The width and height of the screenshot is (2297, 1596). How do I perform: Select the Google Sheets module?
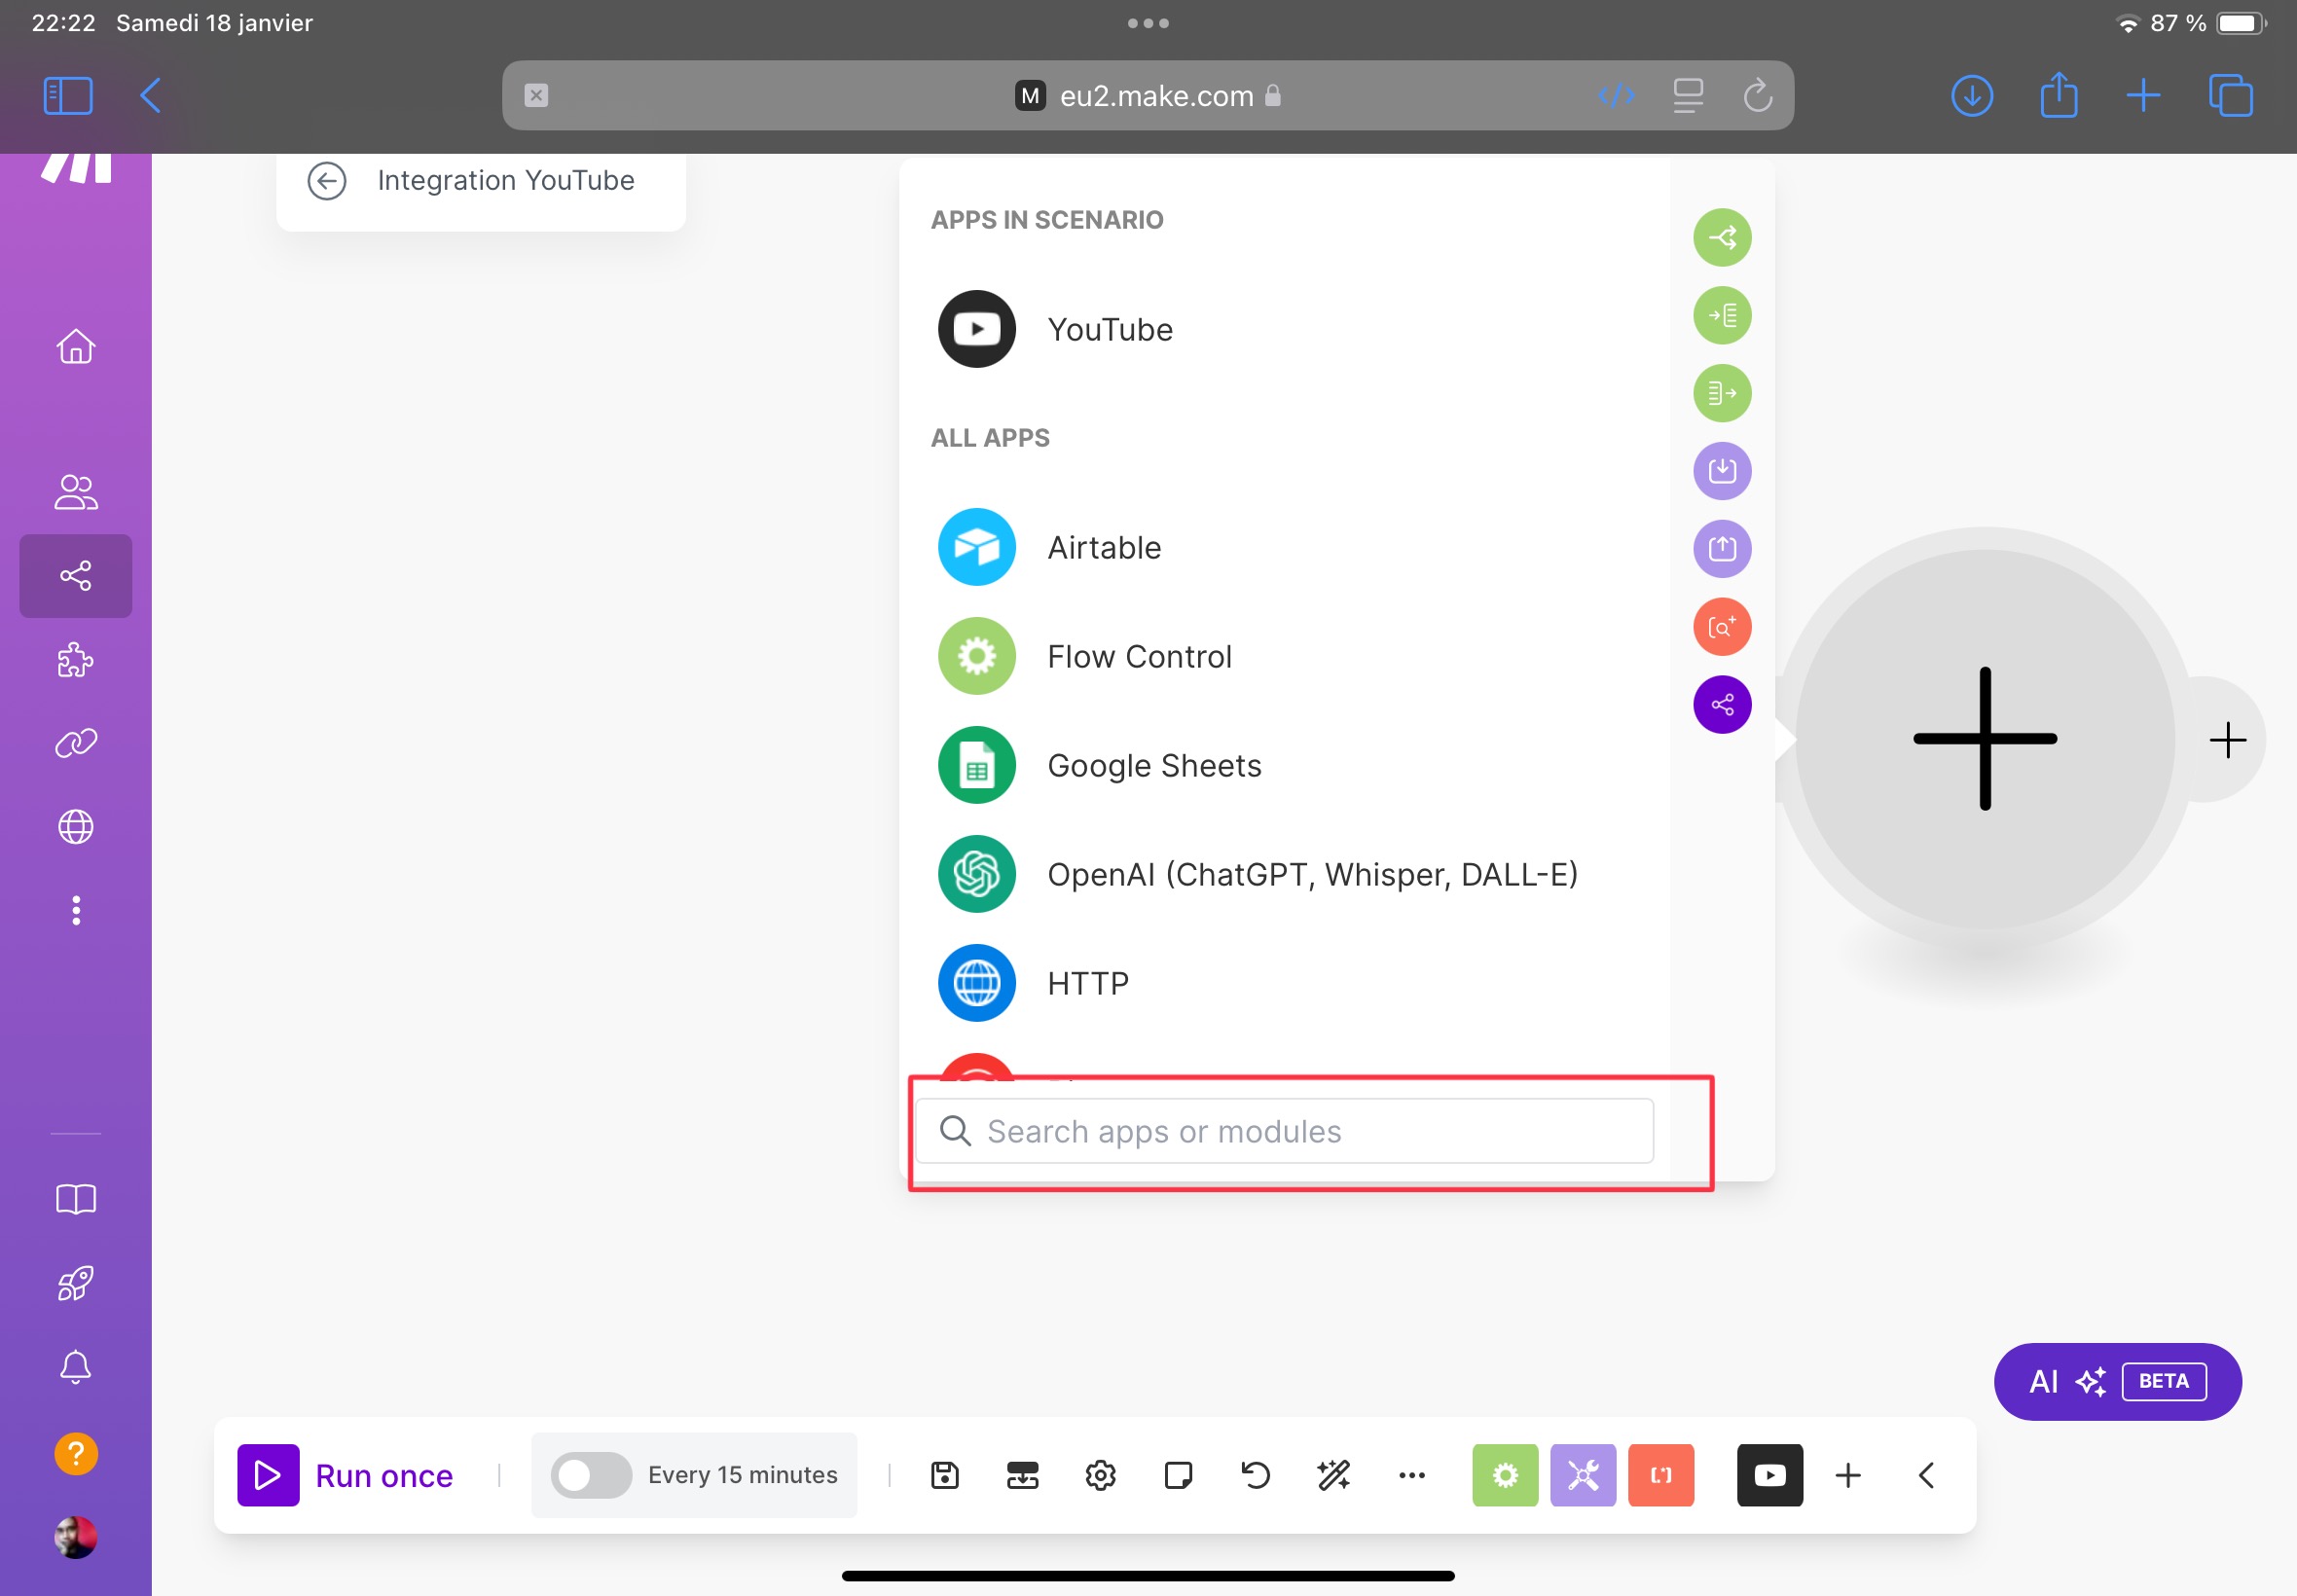click(1152, 764)
